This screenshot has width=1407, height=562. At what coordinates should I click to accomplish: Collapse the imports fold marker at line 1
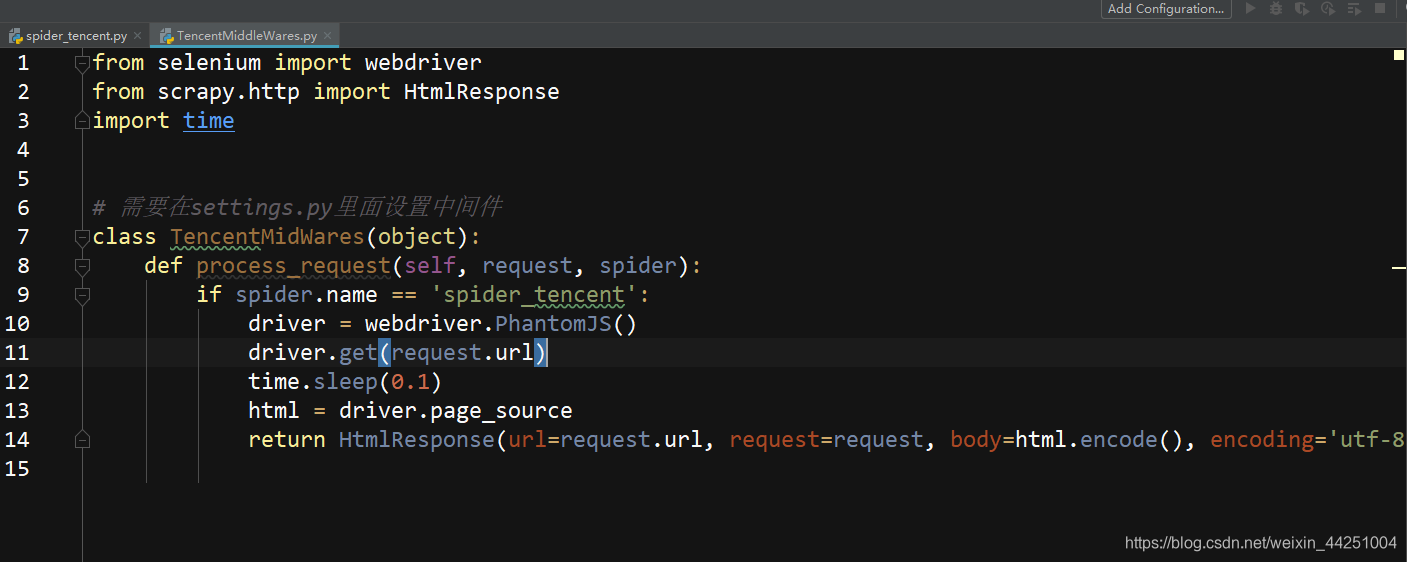[x=82, y=63]
